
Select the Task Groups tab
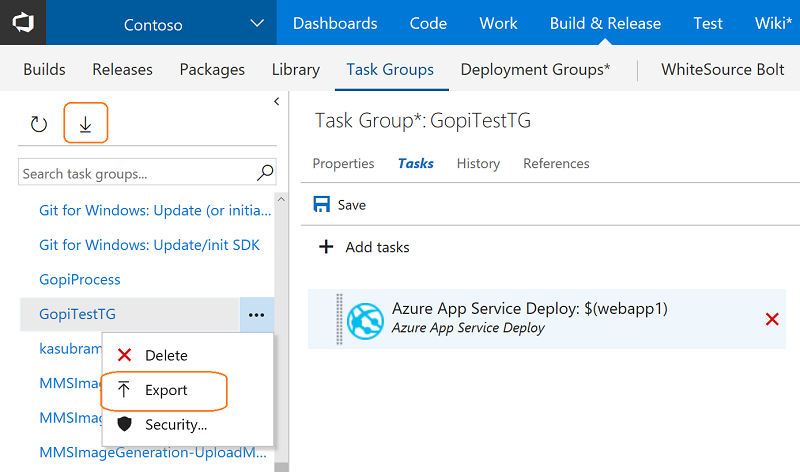390,69
